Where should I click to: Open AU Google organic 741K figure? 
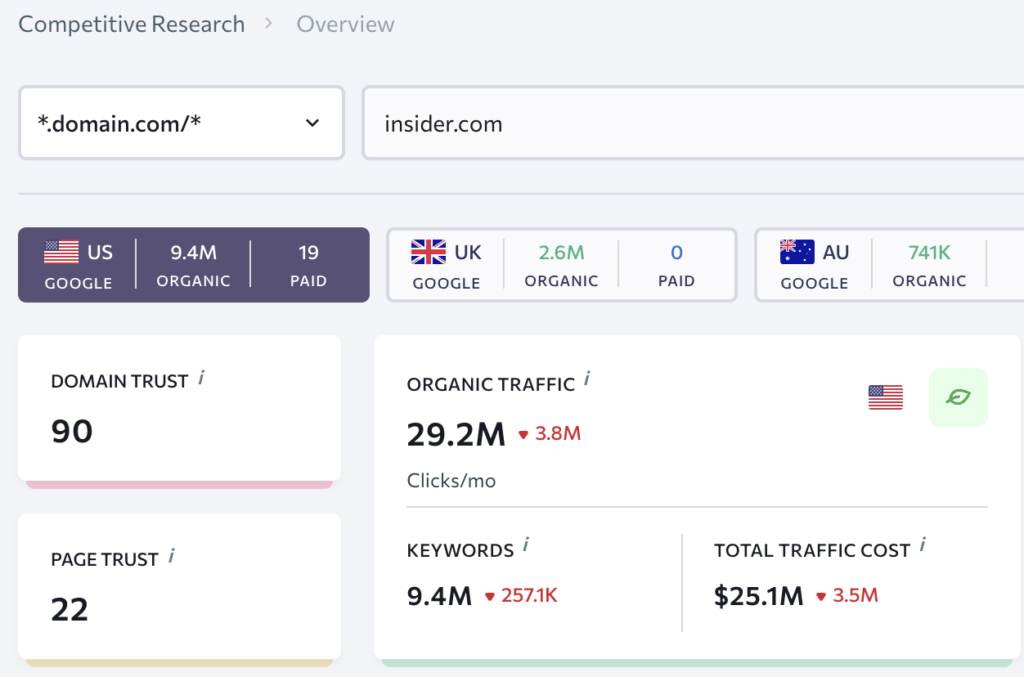click(x=929, y=253)
